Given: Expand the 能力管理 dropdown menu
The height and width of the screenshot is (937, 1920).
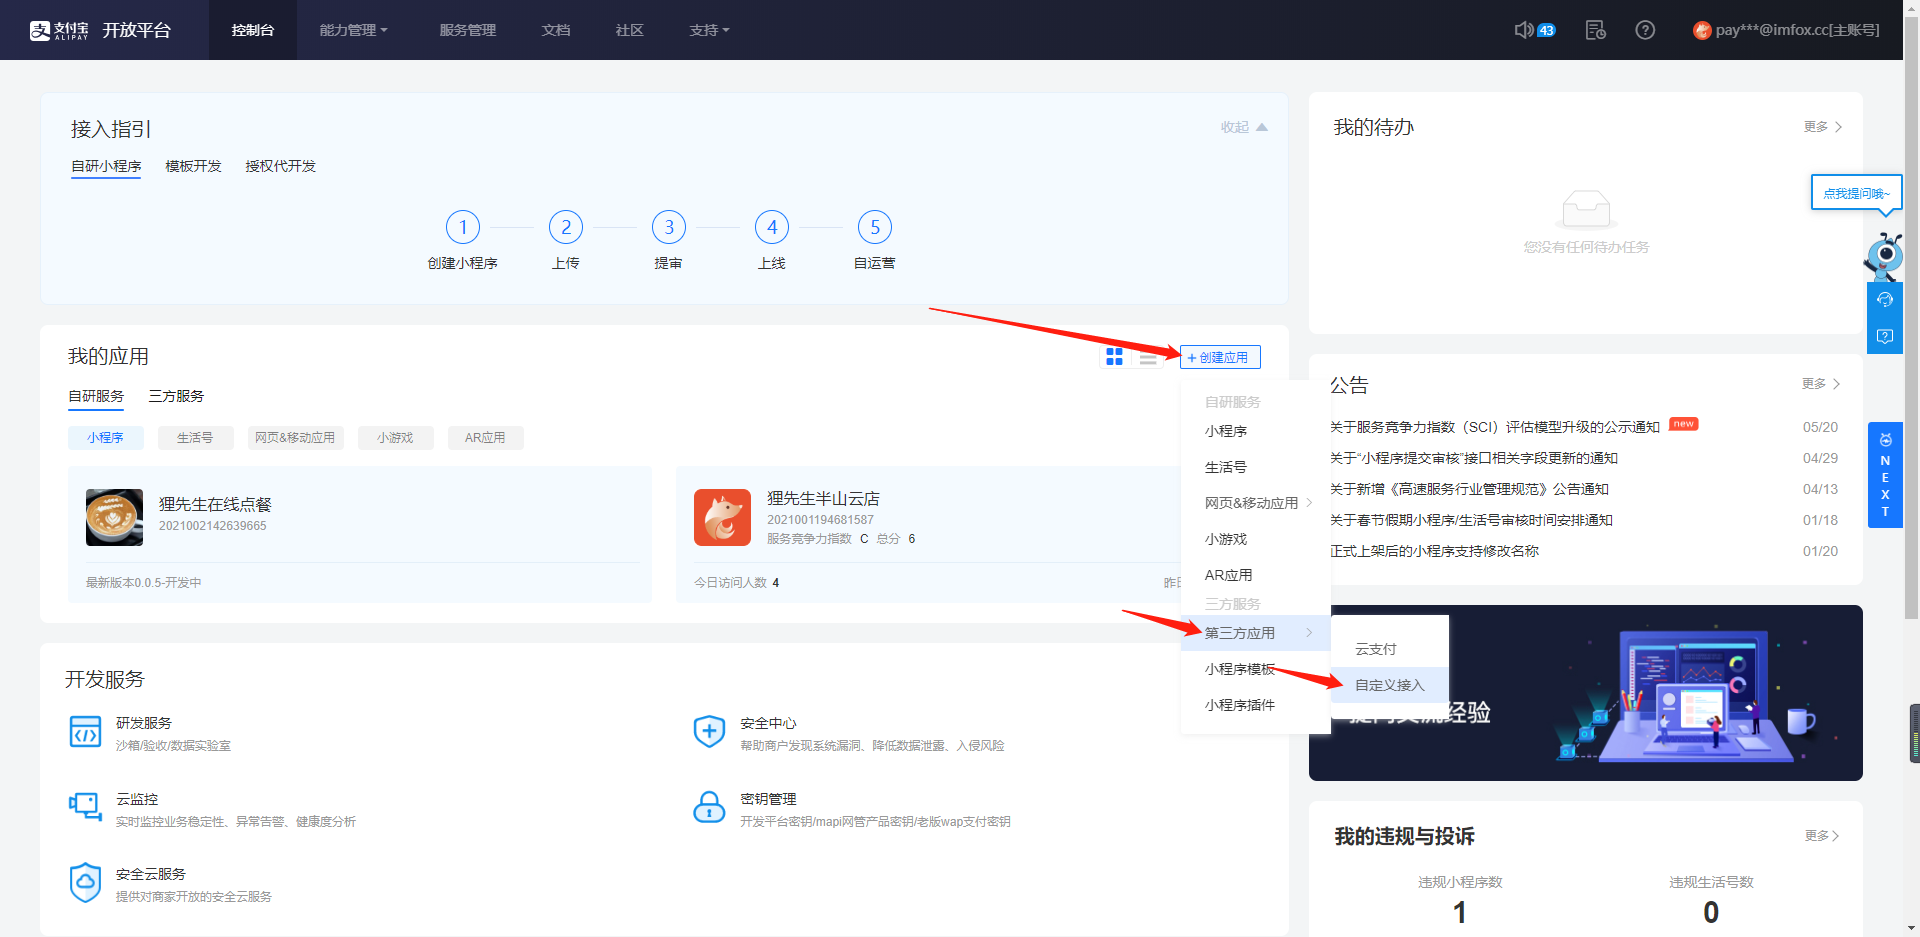Looking at the screenshot, I should coord(353,30).
